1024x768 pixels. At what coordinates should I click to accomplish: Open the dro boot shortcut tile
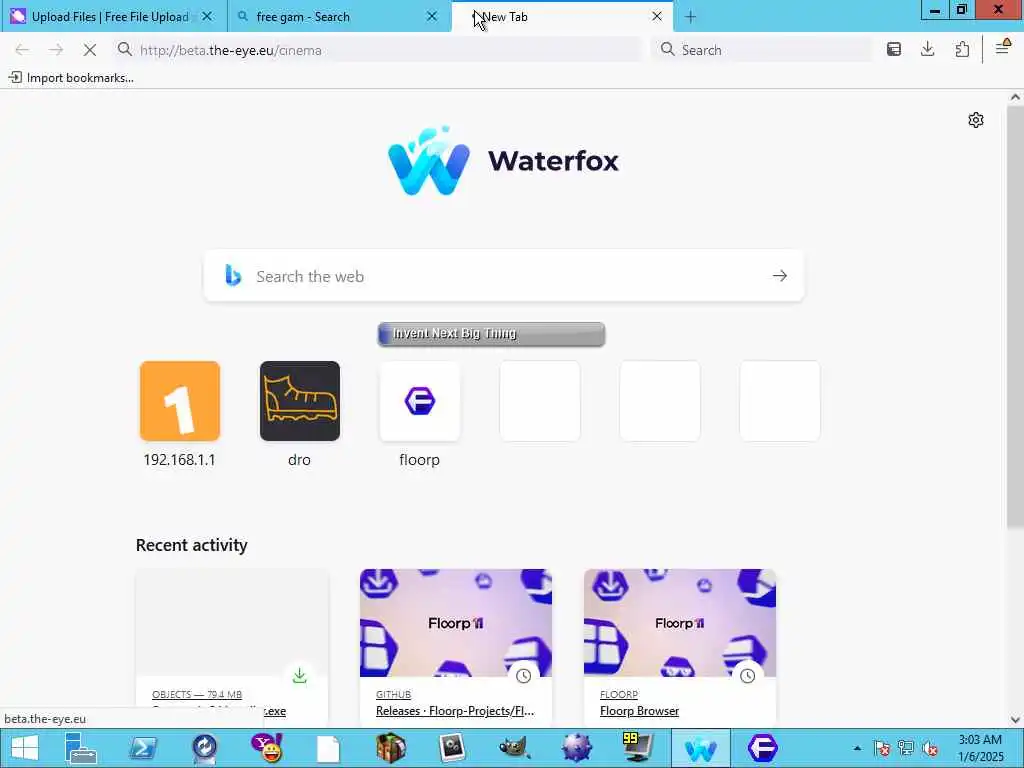pos(300,401)
